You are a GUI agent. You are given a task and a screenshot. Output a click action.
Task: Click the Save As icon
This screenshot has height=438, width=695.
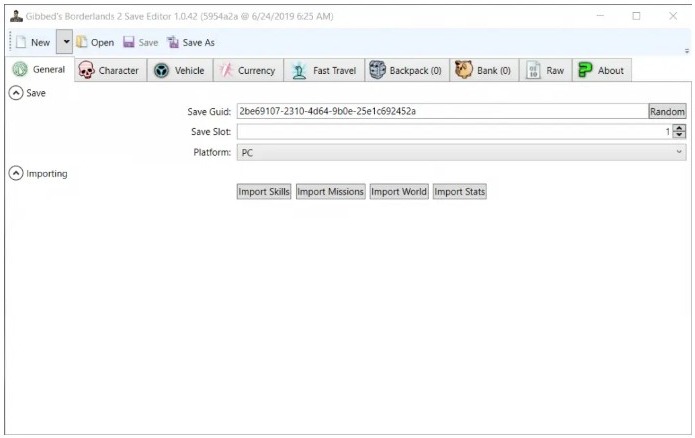[173, 43]
